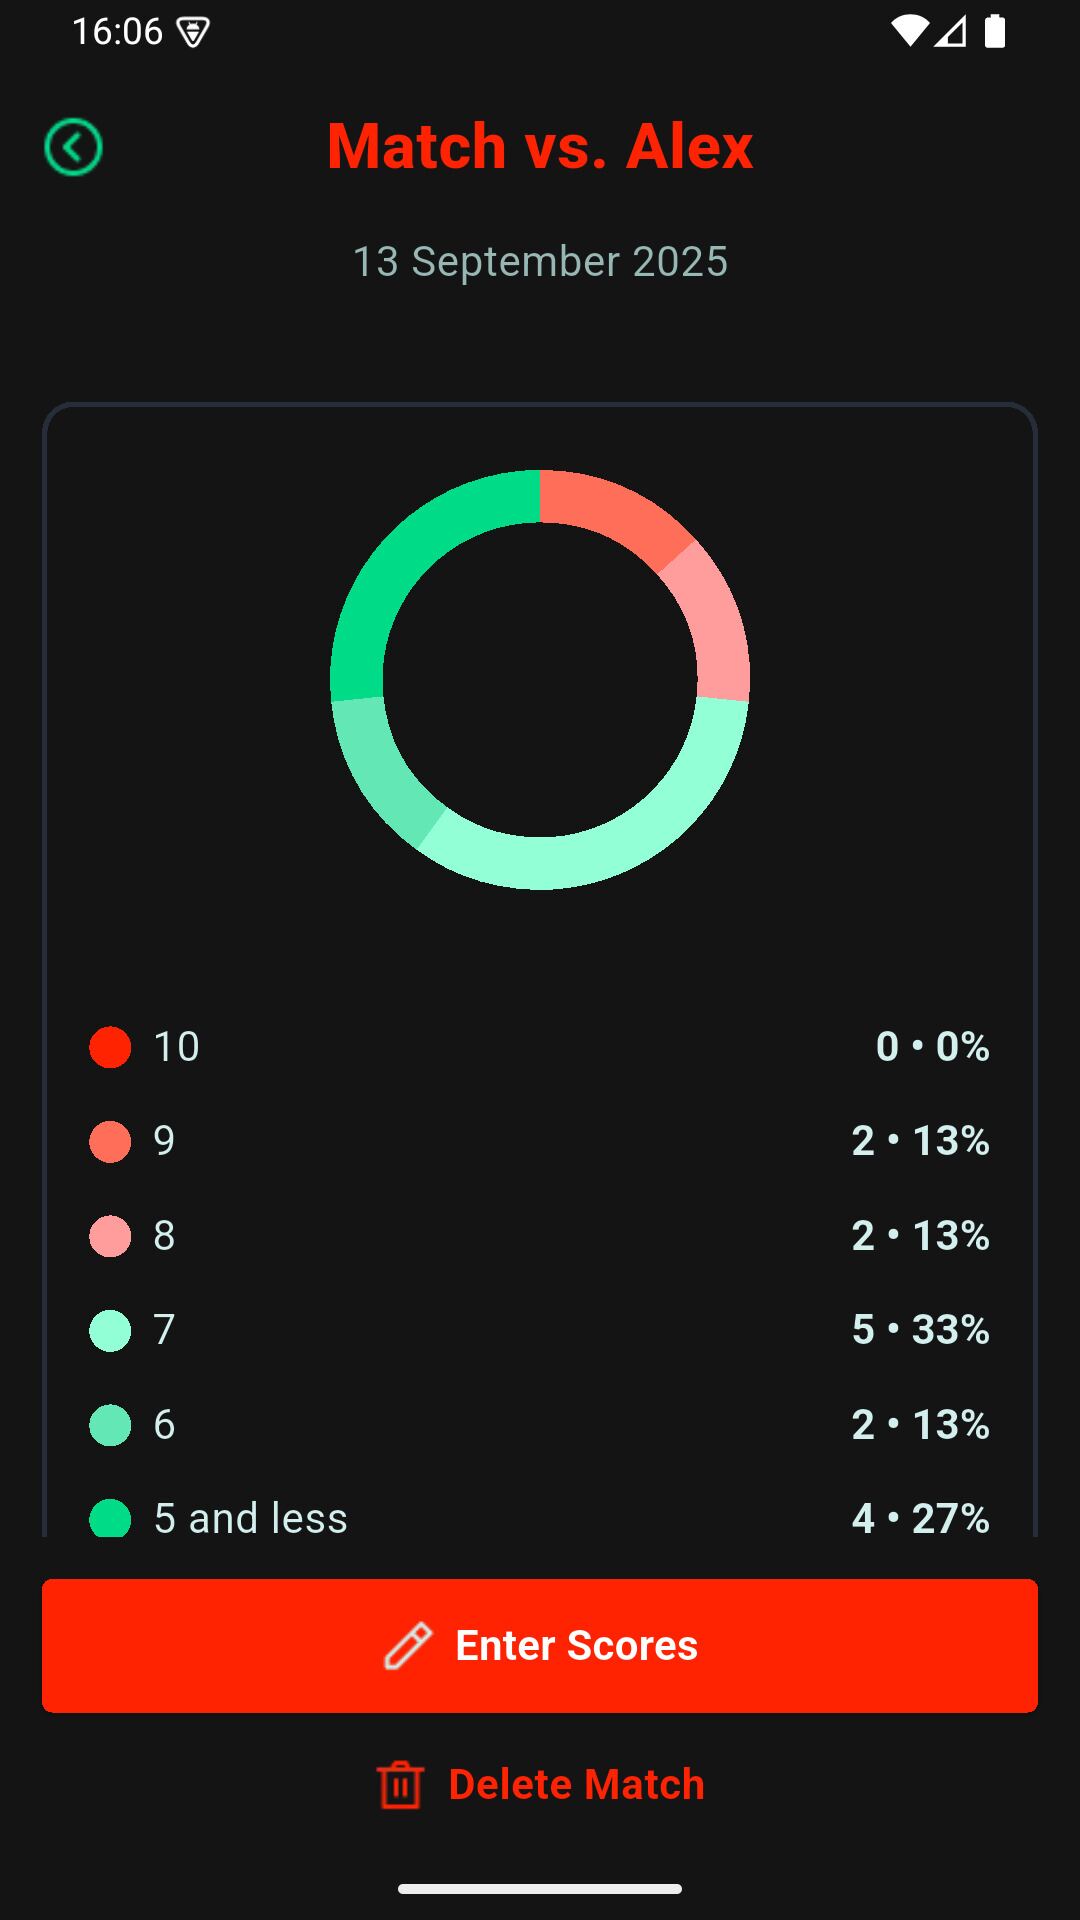Select the red dot for score 10
The height and width of the screenshot is (1920, 1080).
click(110, 1047)
